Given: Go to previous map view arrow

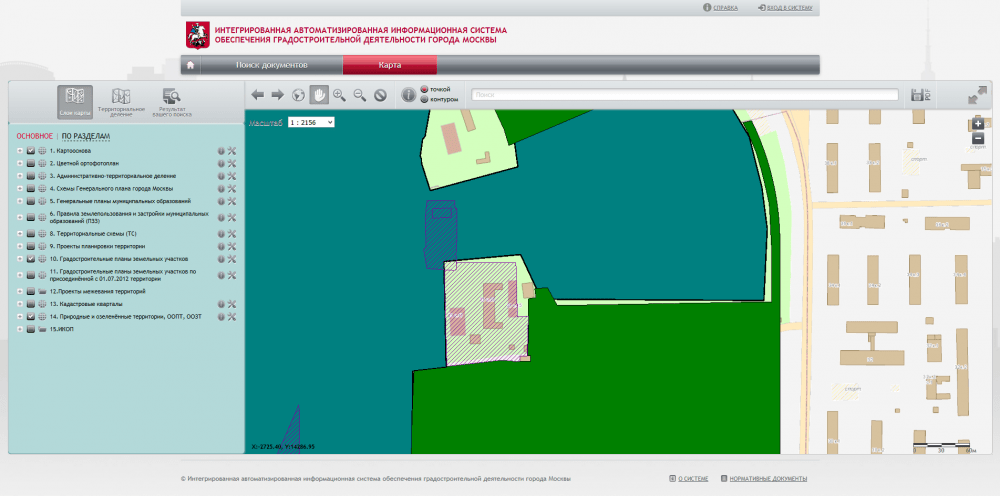Looking at the screenshot, I should [257, 95].
